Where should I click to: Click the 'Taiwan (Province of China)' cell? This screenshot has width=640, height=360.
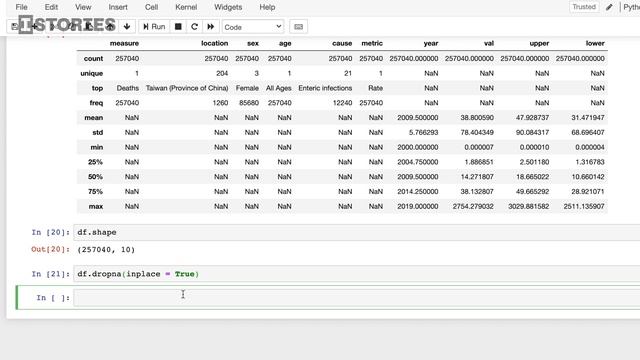(187, 88)
